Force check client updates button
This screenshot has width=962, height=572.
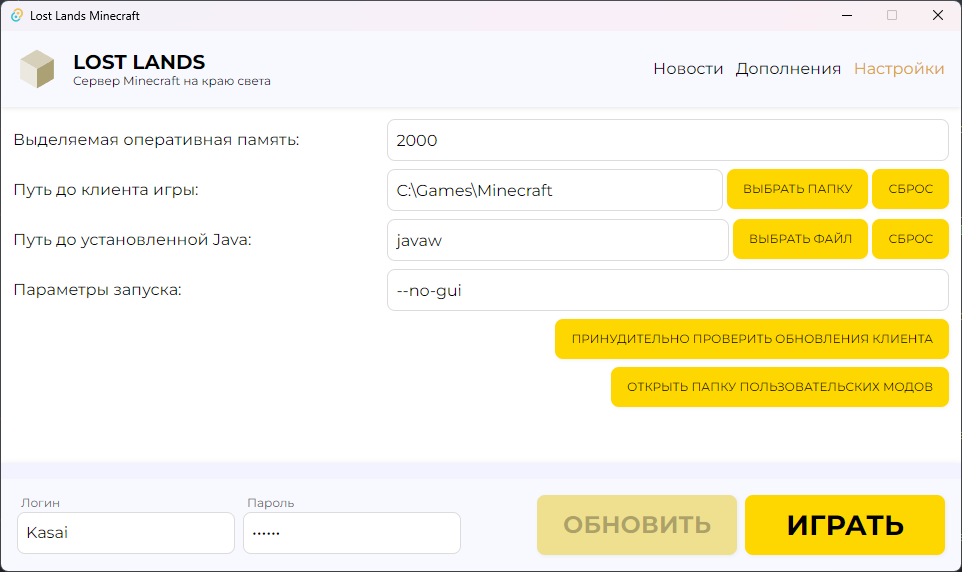click(x=752, y=339)
